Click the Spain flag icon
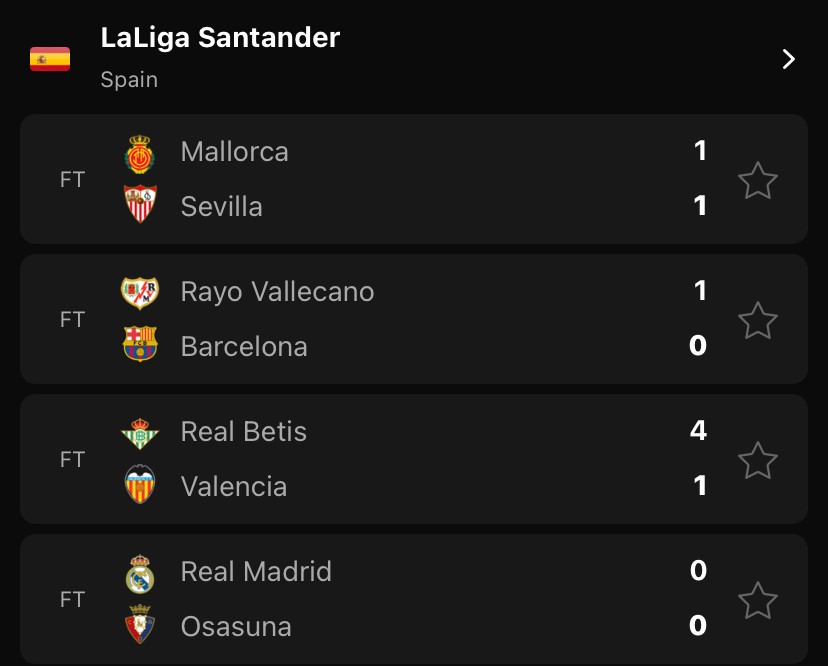 (x=50, y=59)
